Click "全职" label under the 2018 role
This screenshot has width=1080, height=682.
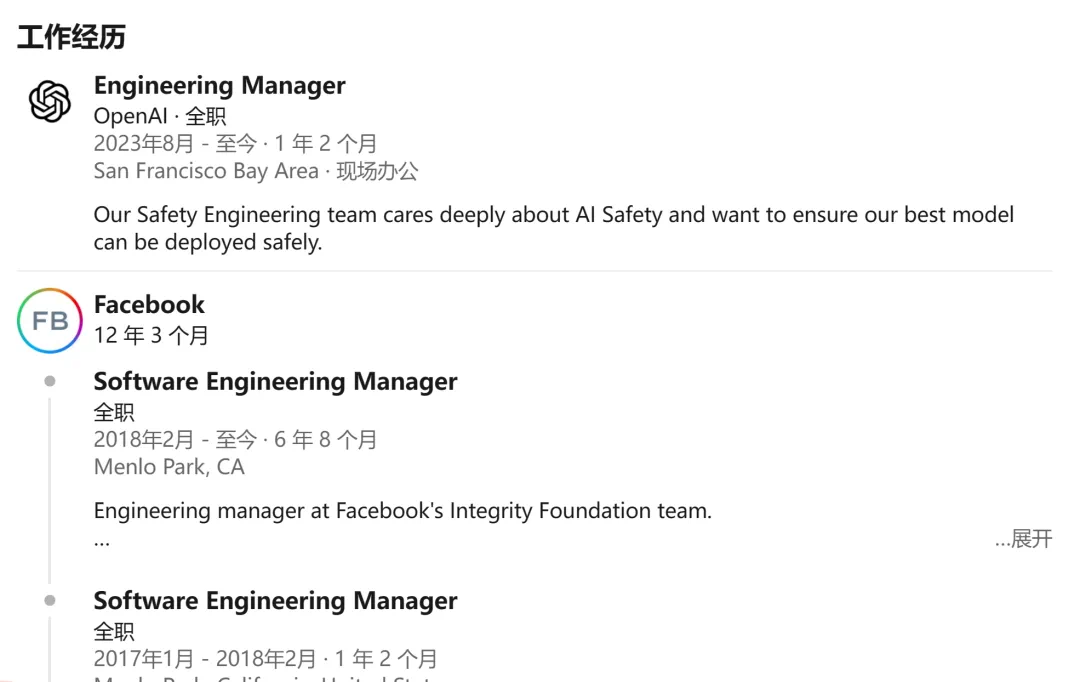[114, 411]
